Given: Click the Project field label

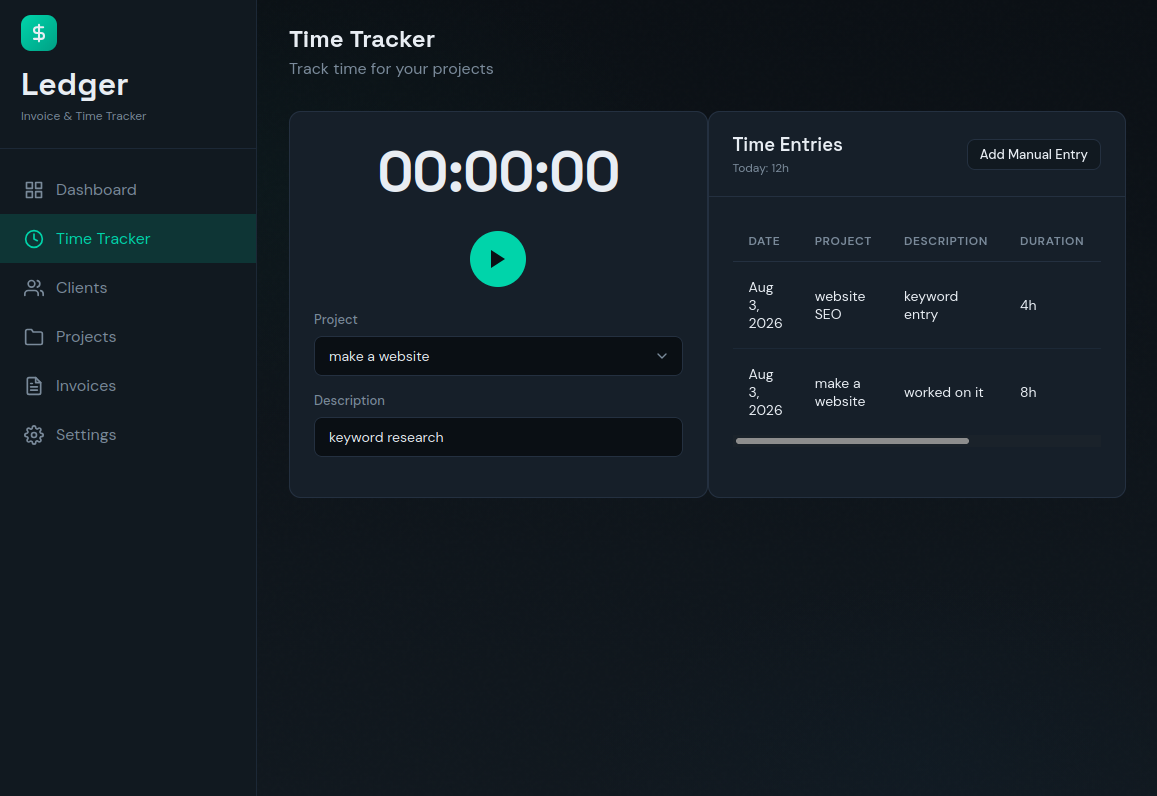Looking at the screenshot, I should (335, 319).
